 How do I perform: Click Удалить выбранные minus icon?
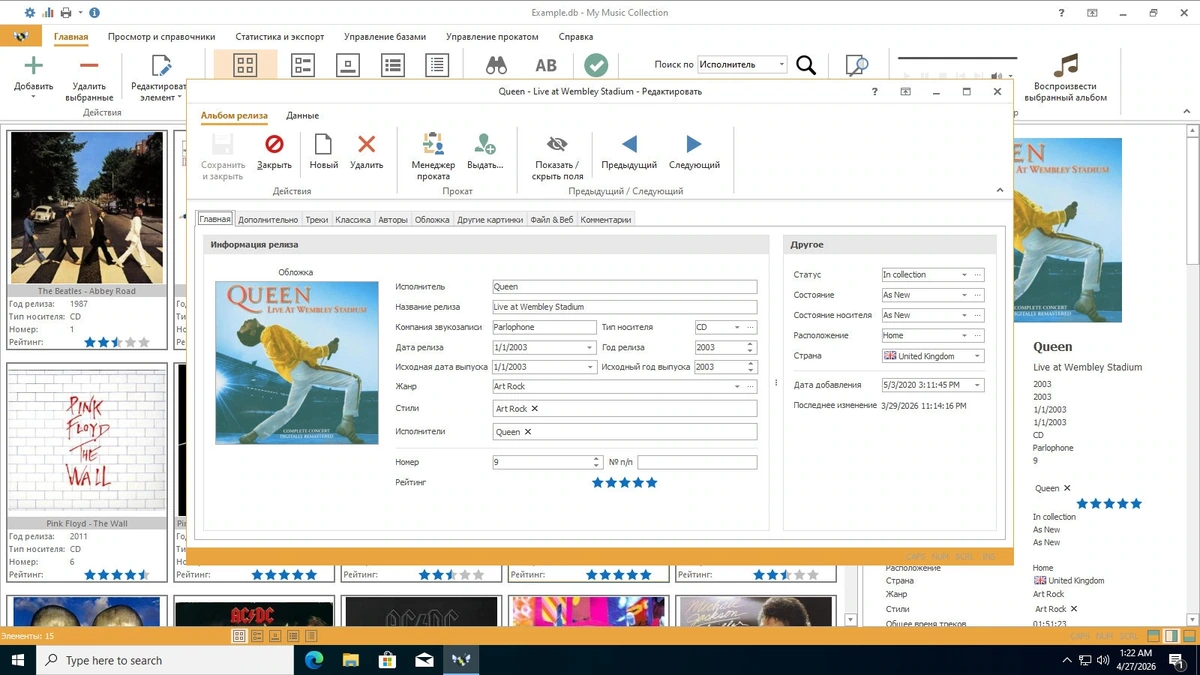tap(89, 66)
